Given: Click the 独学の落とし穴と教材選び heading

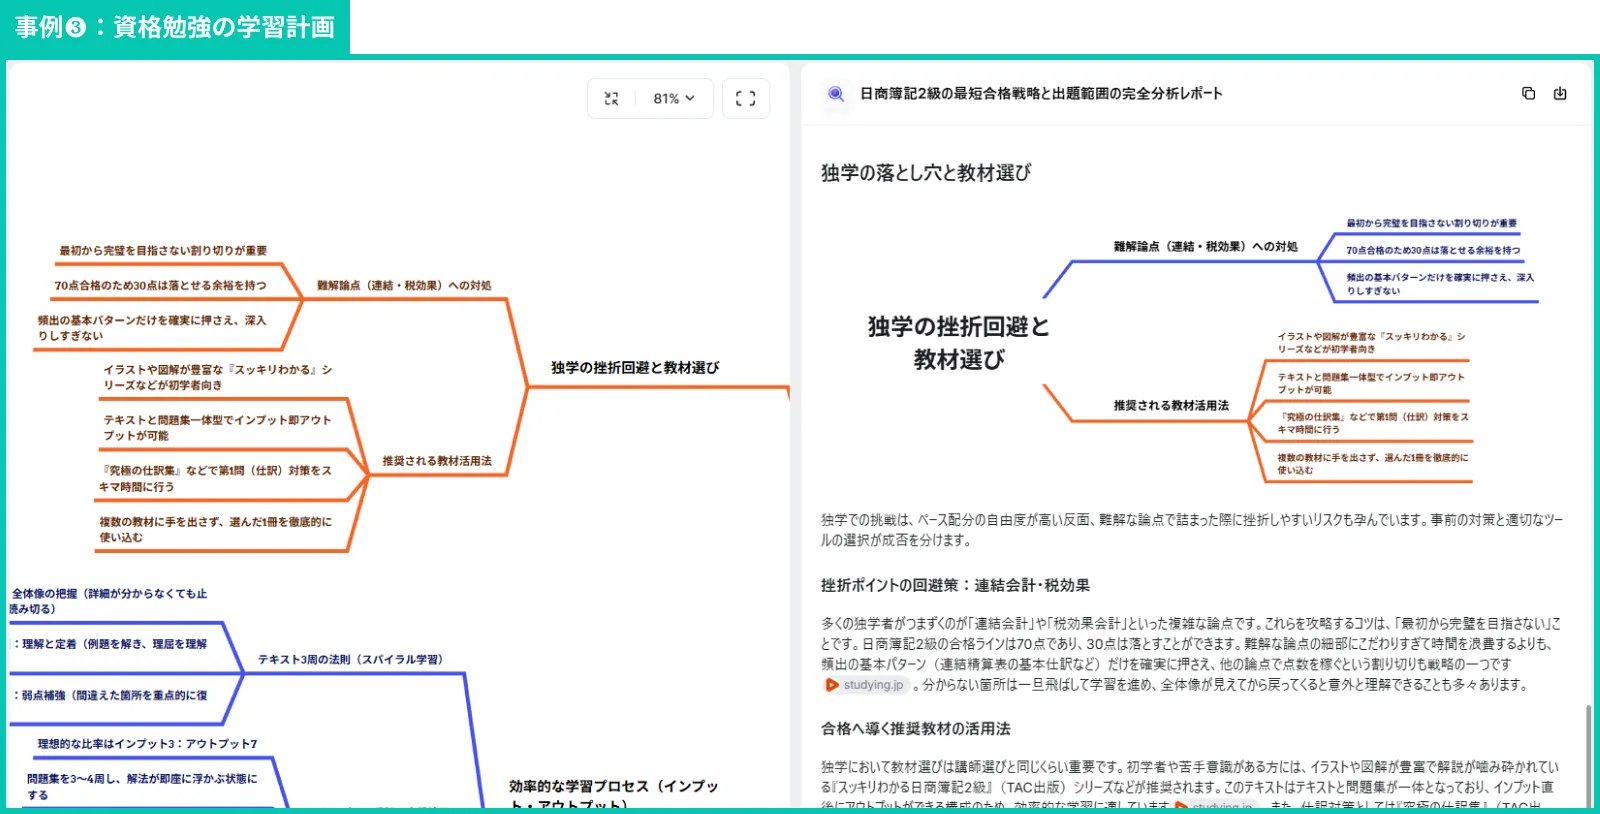Looking at the screenshot, I should pos(925,173).
